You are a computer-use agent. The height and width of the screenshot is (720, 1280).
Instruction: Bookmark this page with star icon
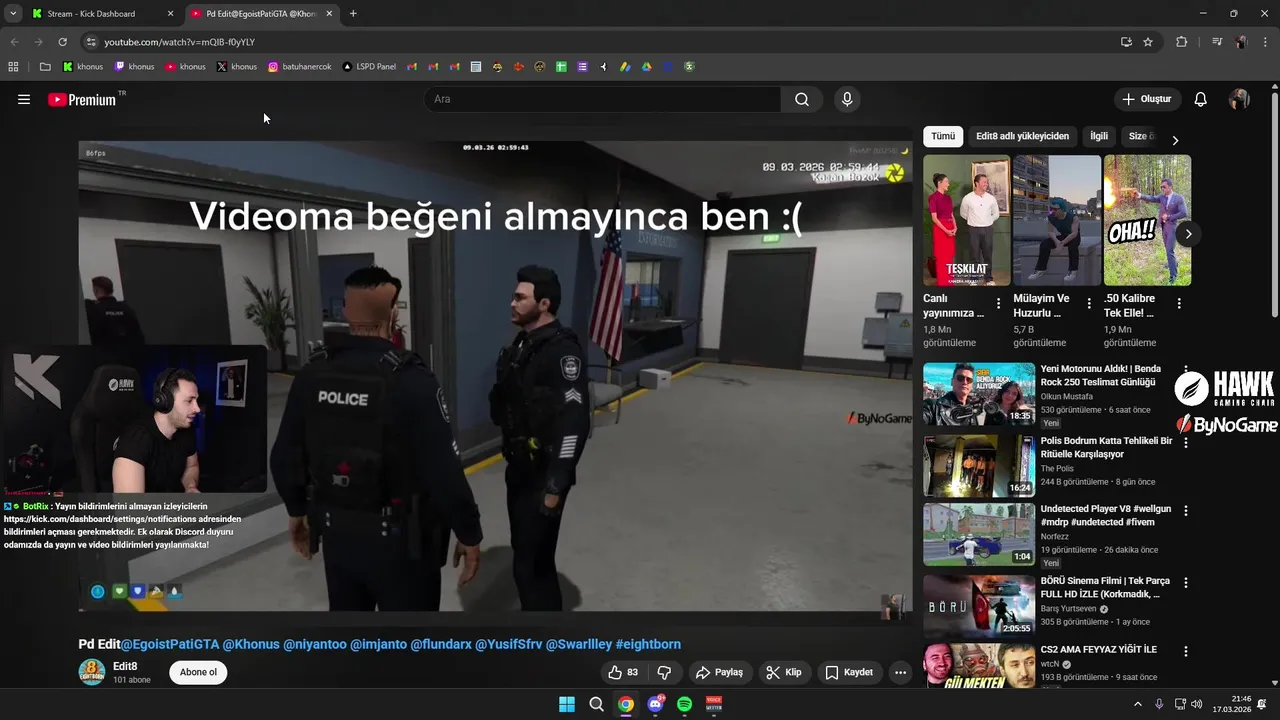[1148, 42]
